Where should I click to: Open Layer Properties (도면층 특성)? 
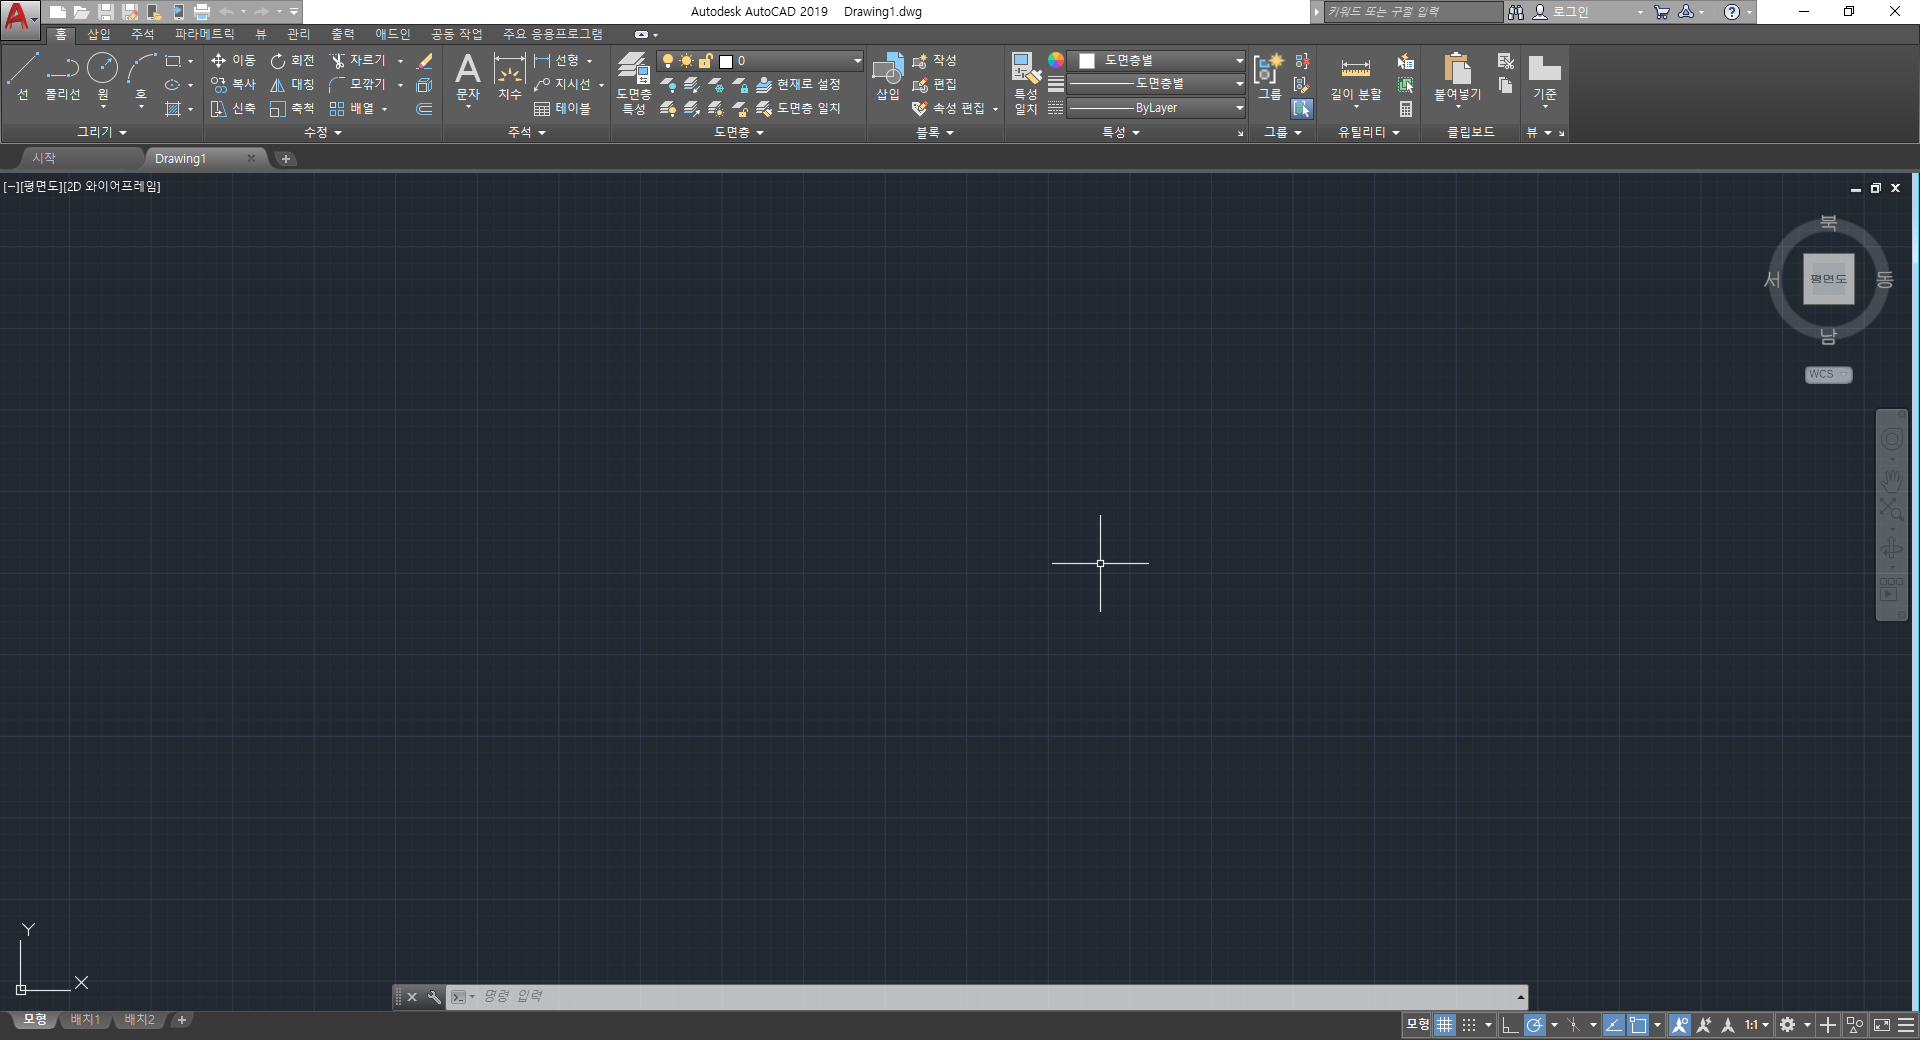pyautogui.click(x=633, y=82)
